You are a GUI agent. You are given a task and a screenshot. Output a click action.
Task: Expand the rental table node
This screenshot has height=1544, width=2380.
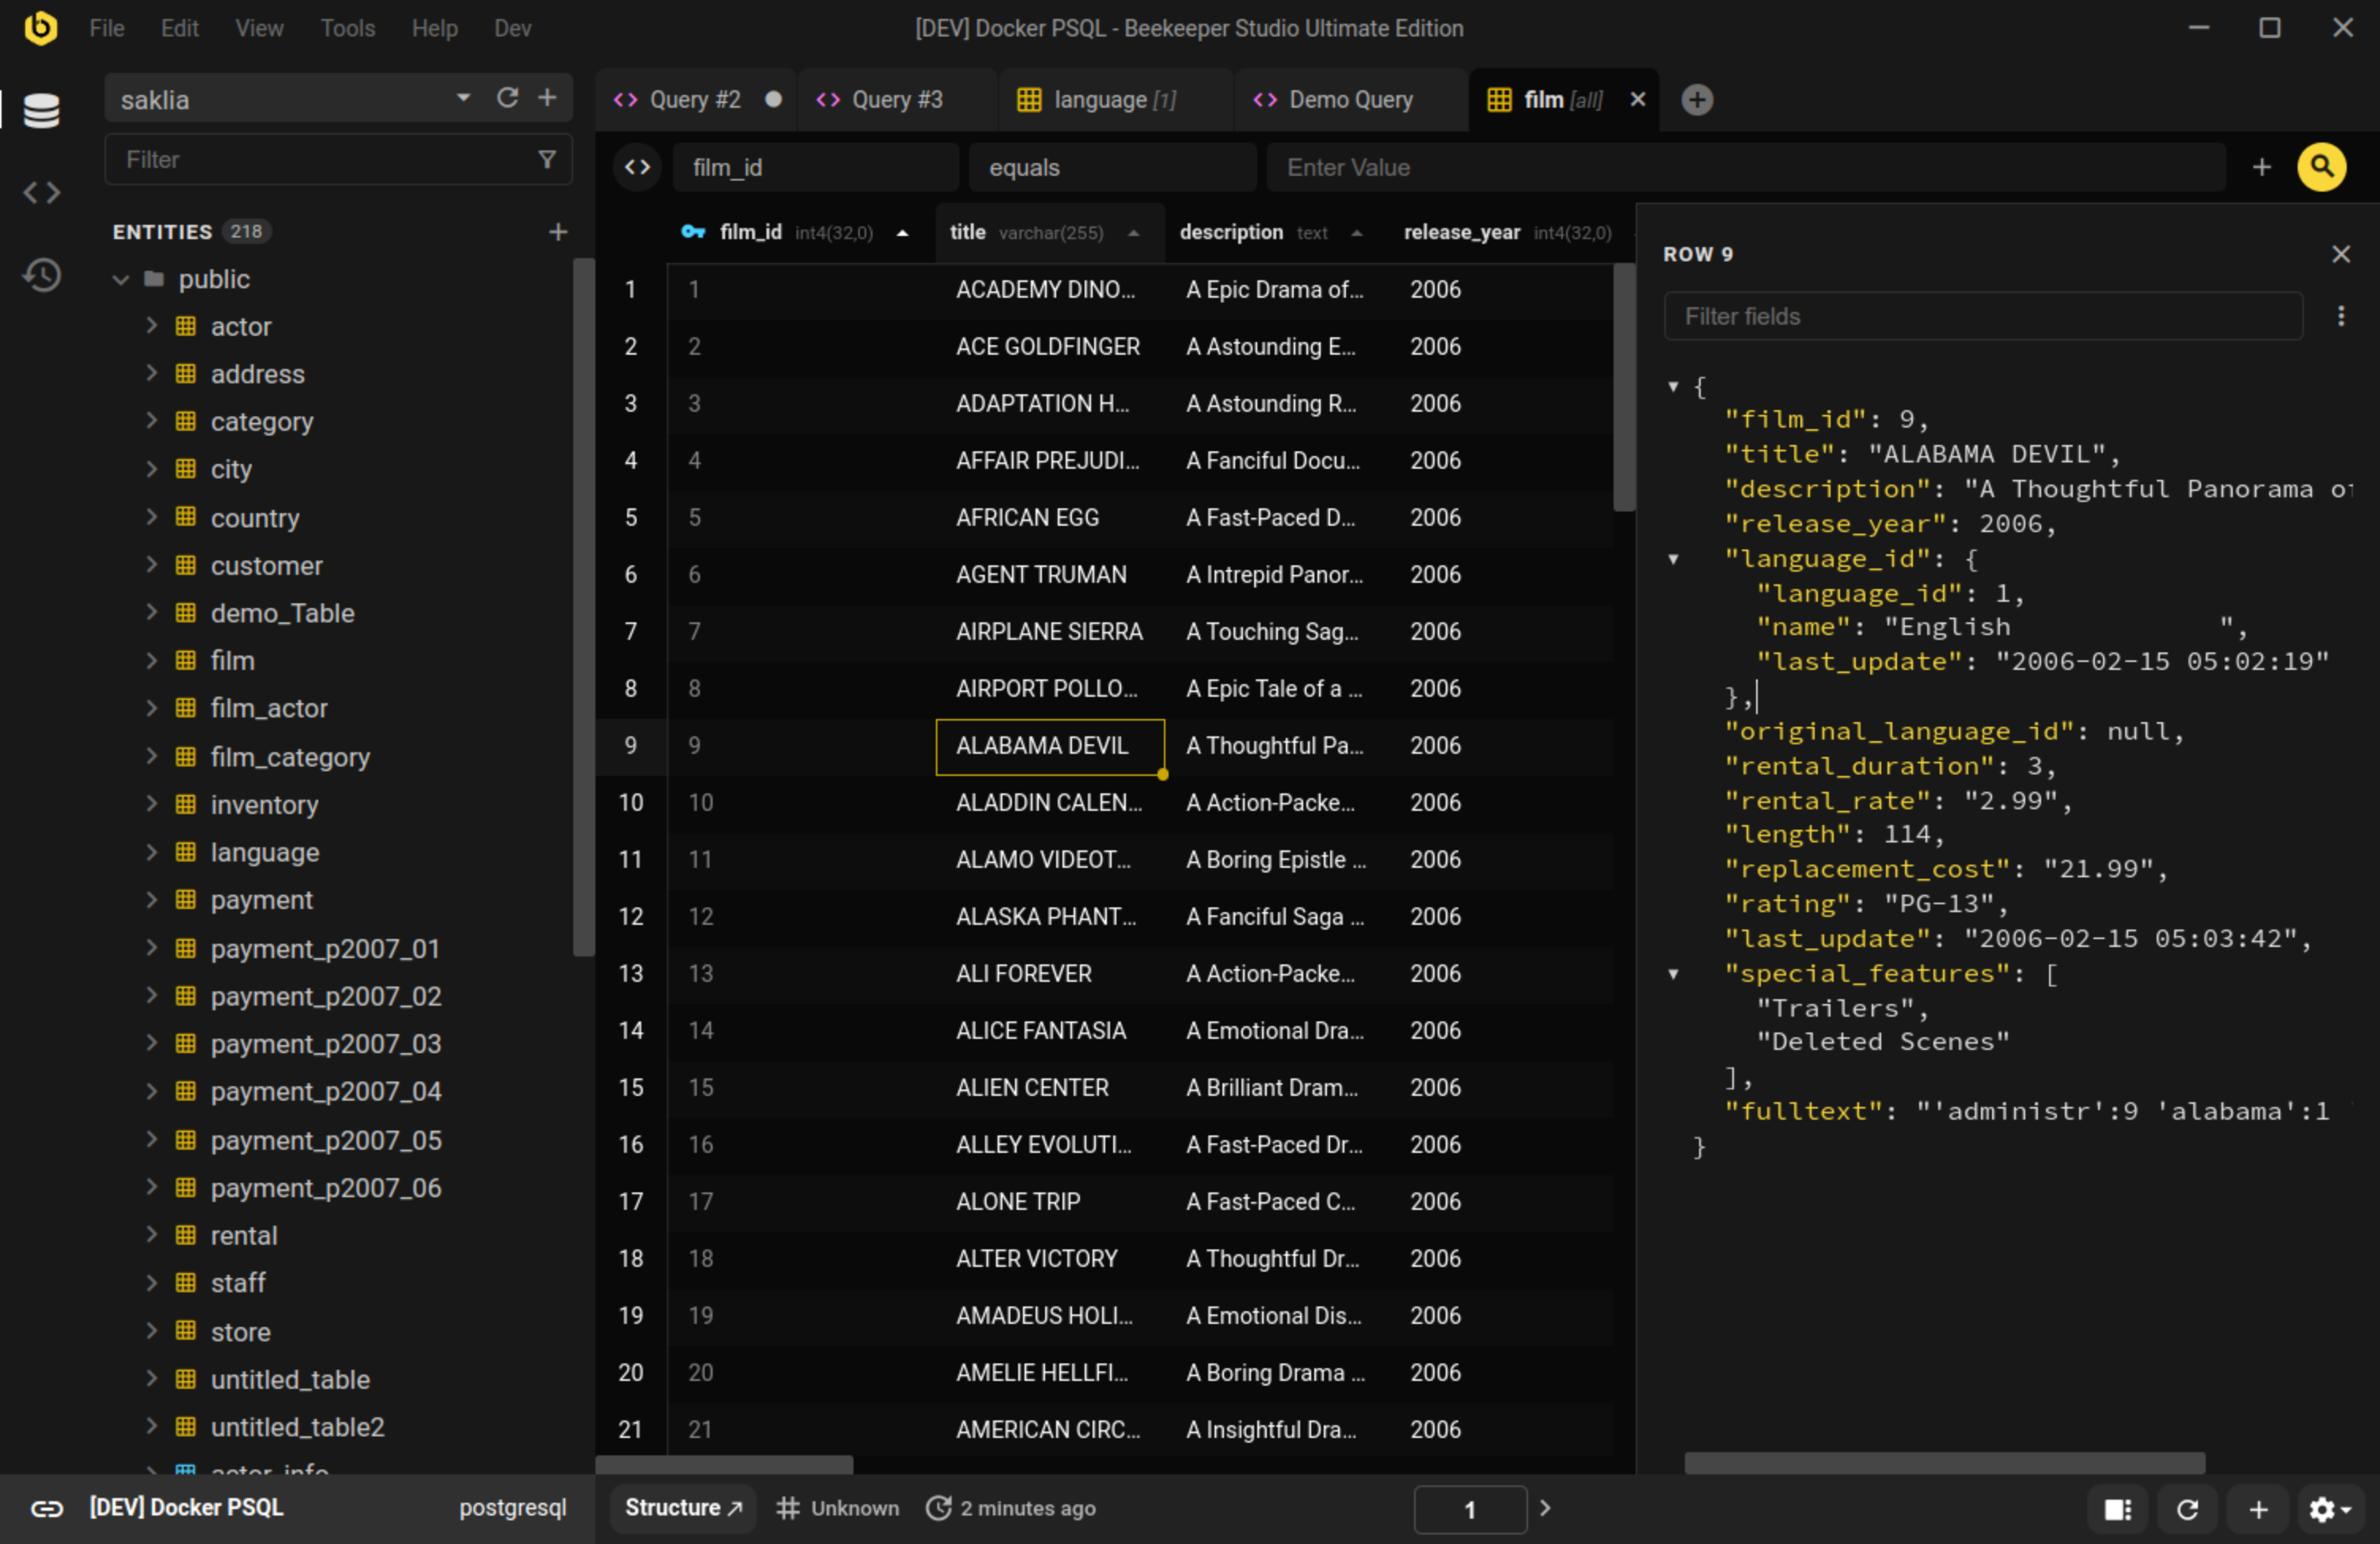[152, 1234]
